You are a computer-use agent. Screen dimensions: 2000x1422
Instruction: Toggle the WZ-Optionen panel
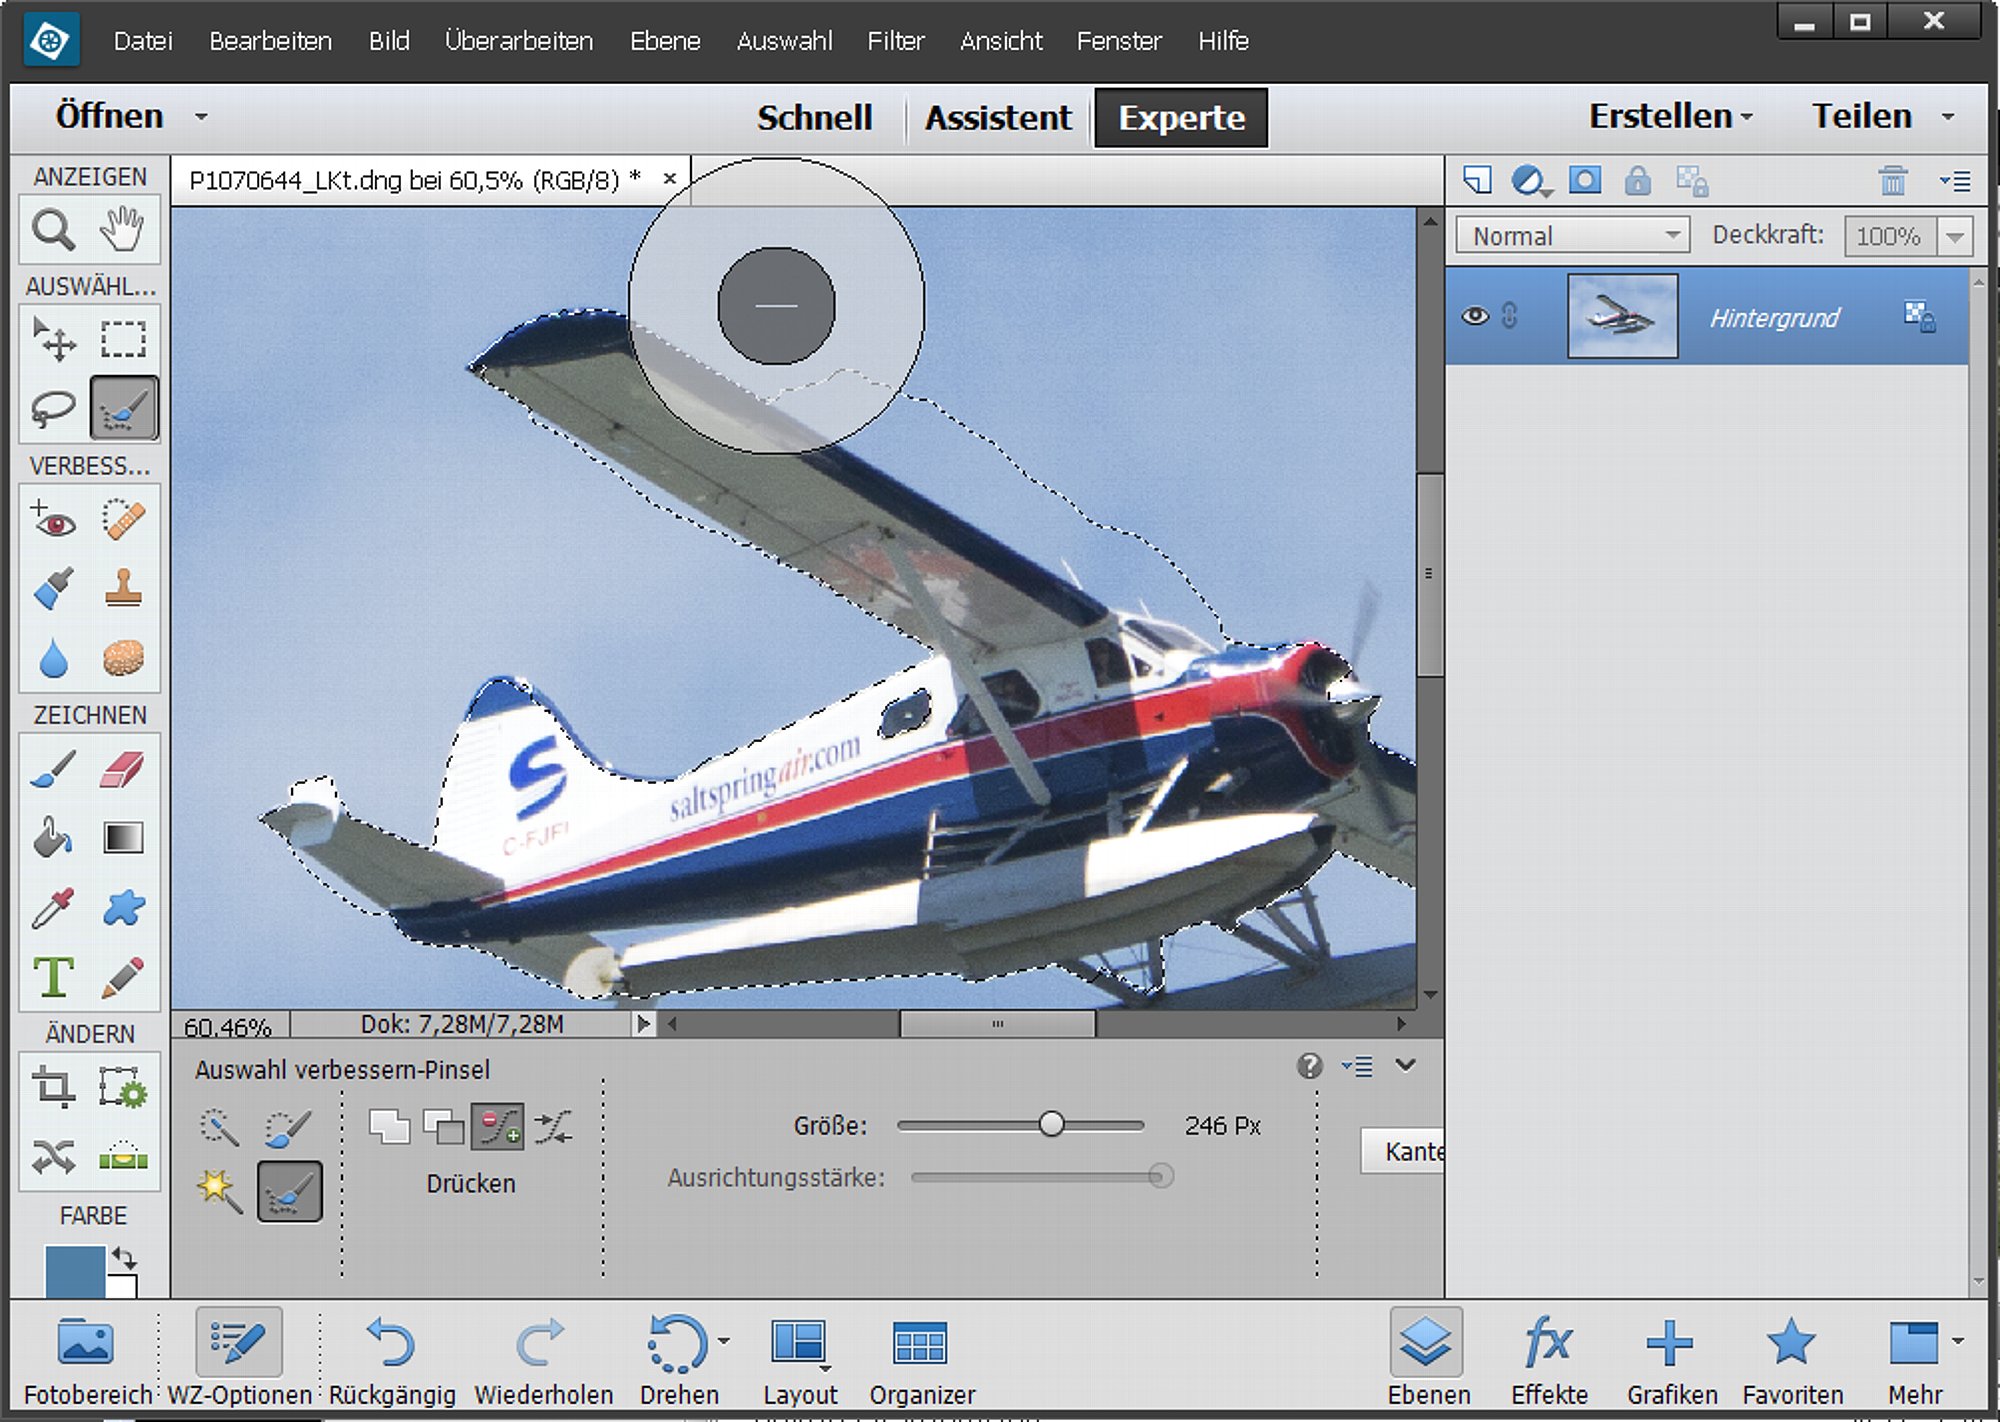pos(239,1357)
